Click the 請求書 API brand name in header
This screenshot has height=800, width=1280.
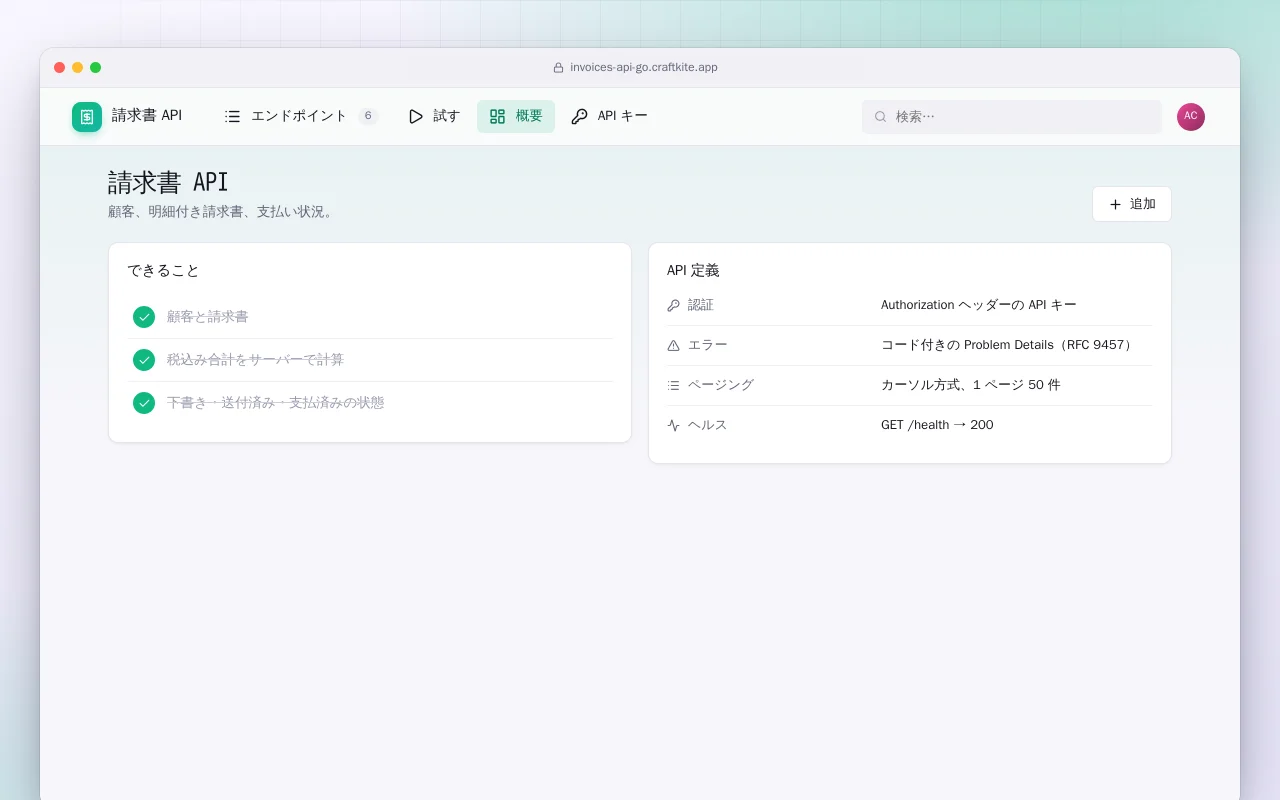tap(147, 116)
